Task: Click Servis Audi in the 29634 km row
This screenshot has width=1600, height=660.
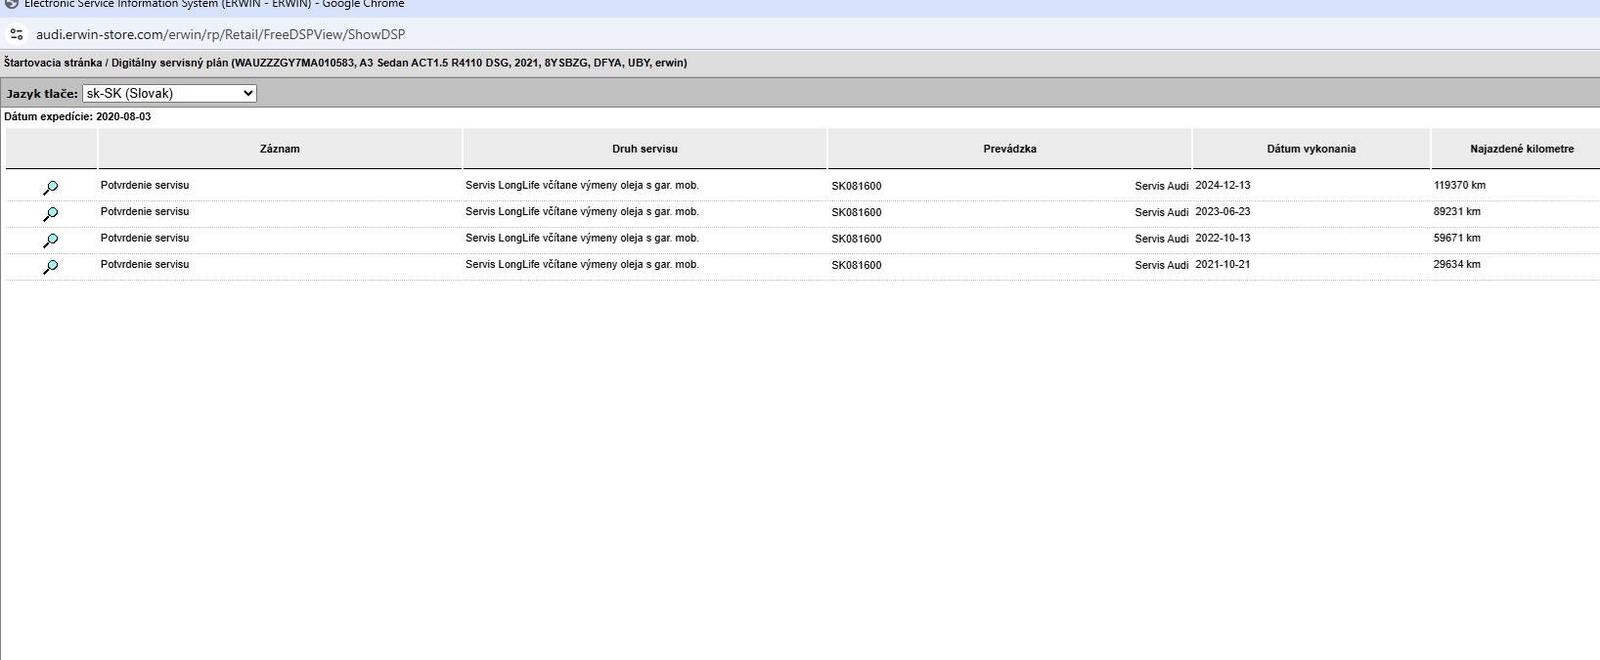Action: point(1162,265)
